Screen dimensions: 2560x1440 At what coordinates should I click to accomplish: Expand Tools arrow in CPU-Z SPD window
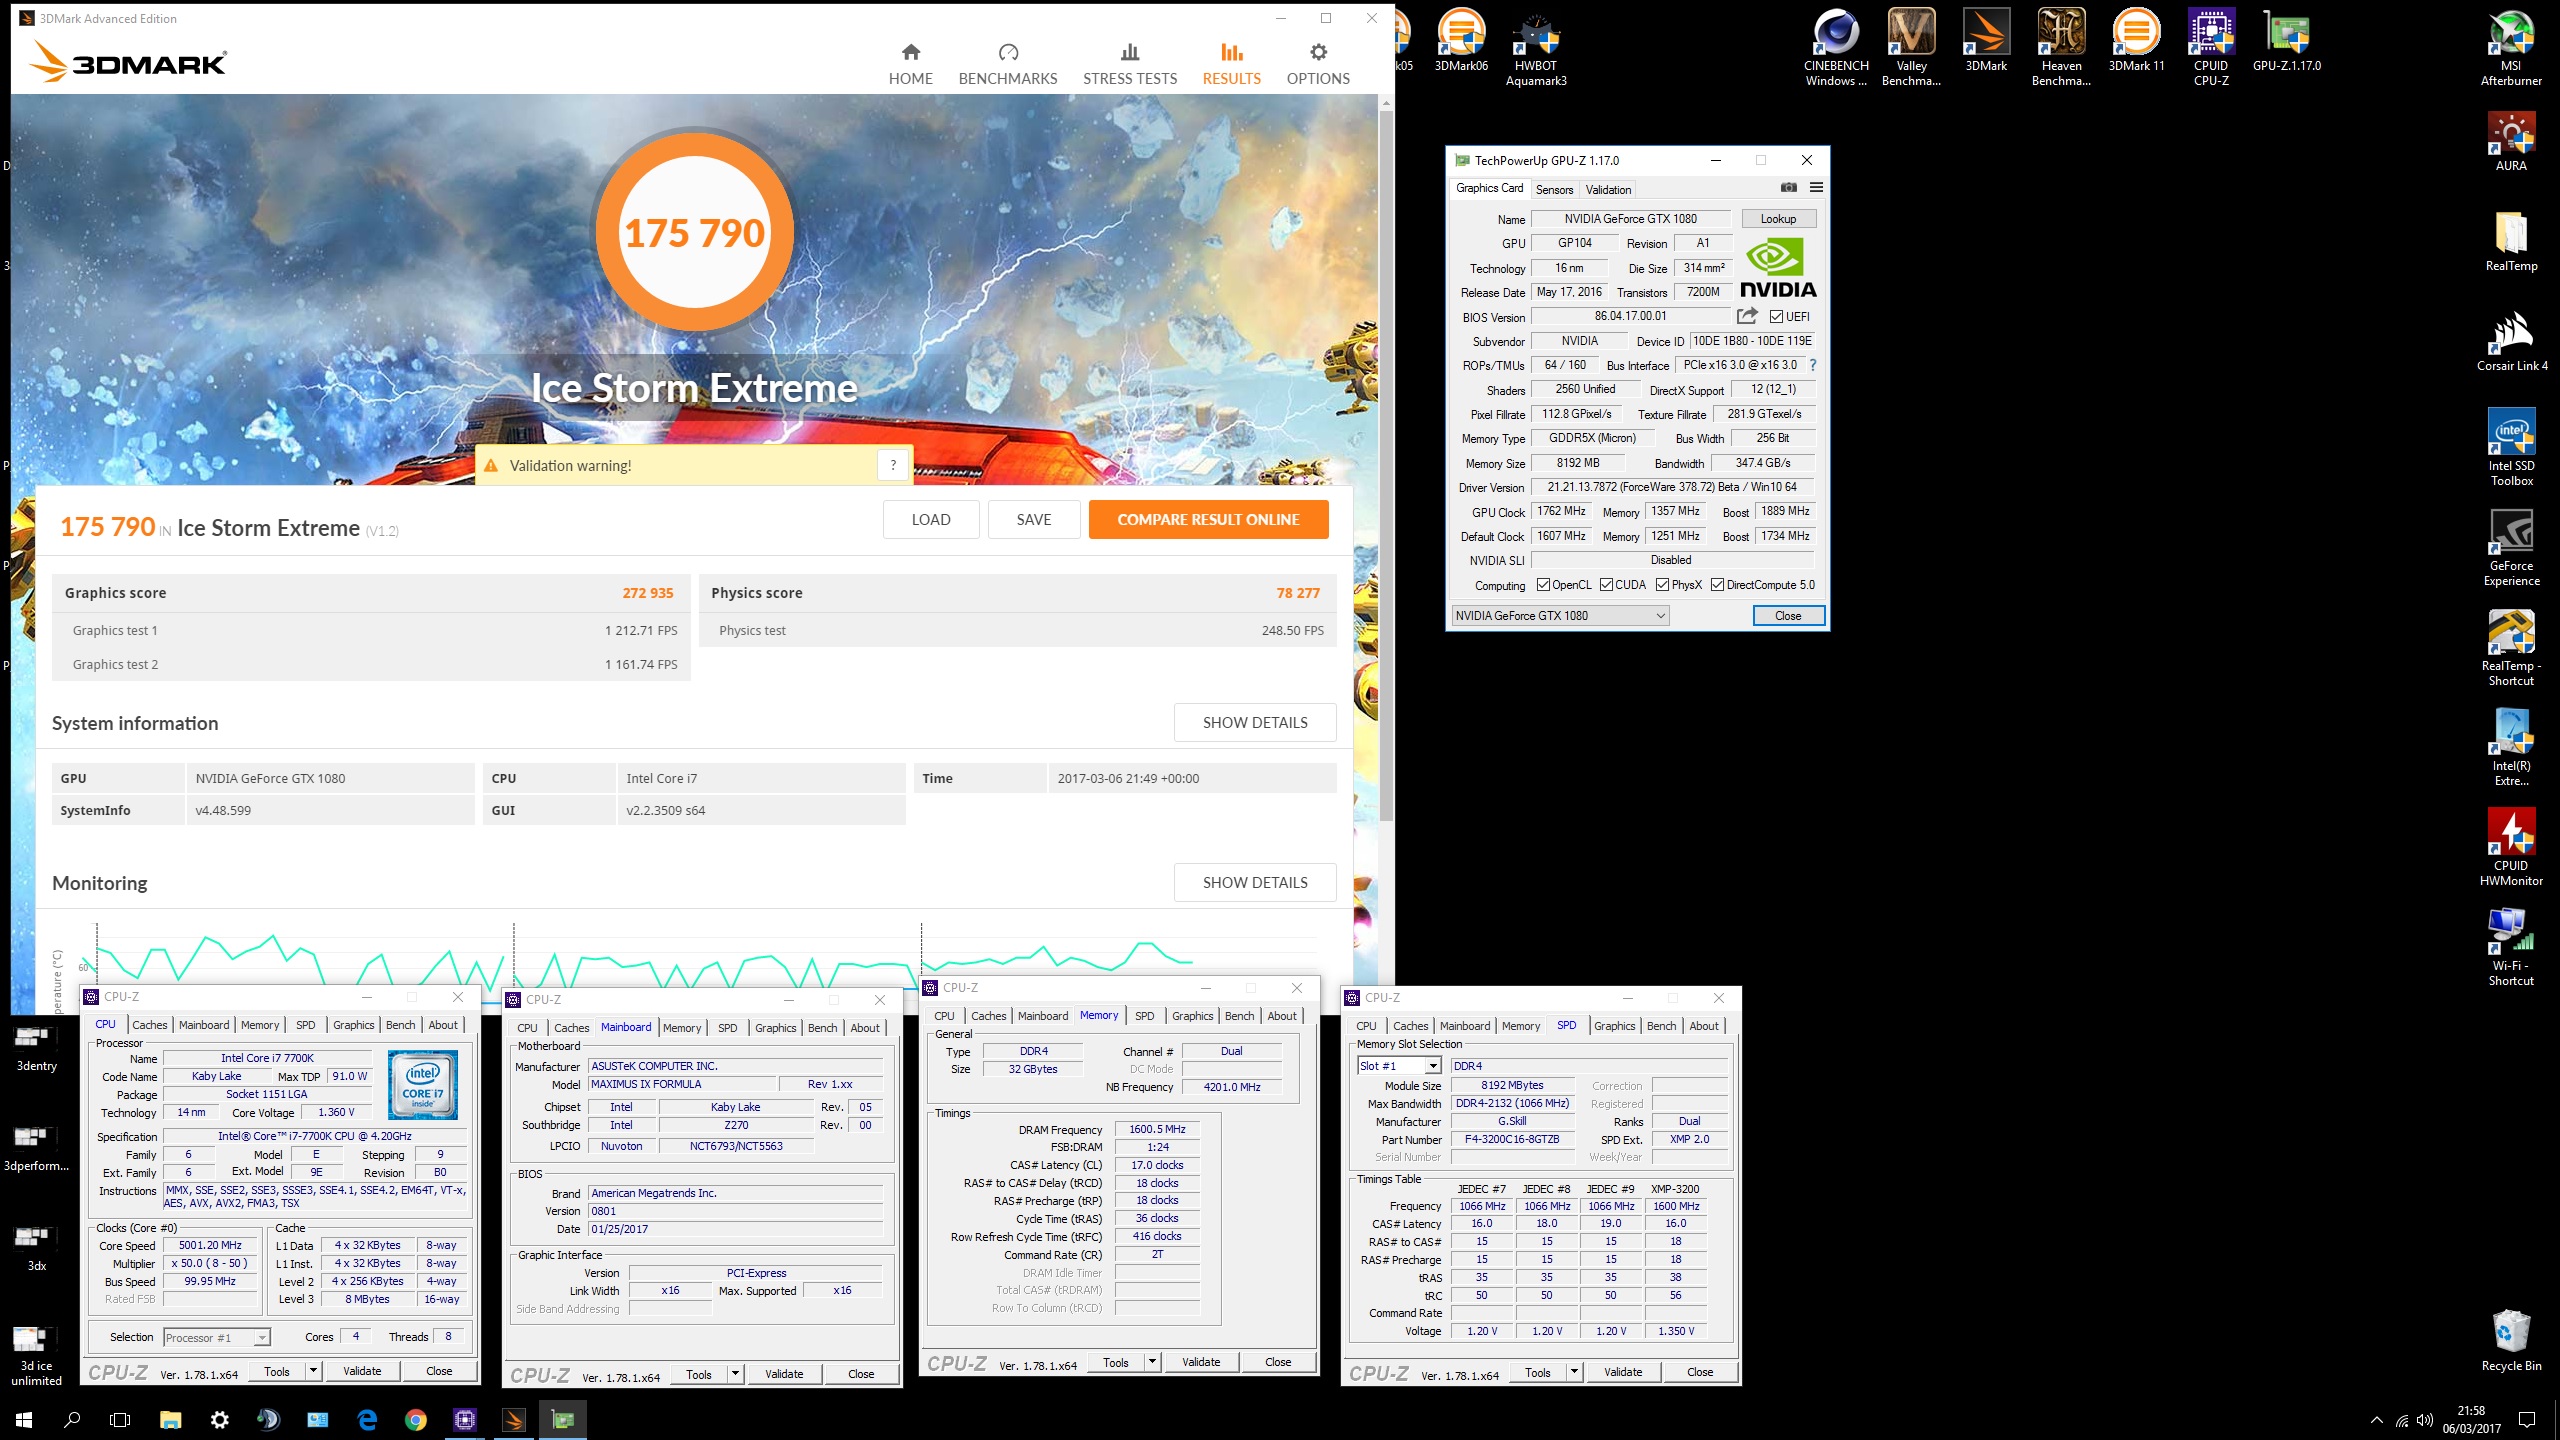click(x=1574, y=1372)
